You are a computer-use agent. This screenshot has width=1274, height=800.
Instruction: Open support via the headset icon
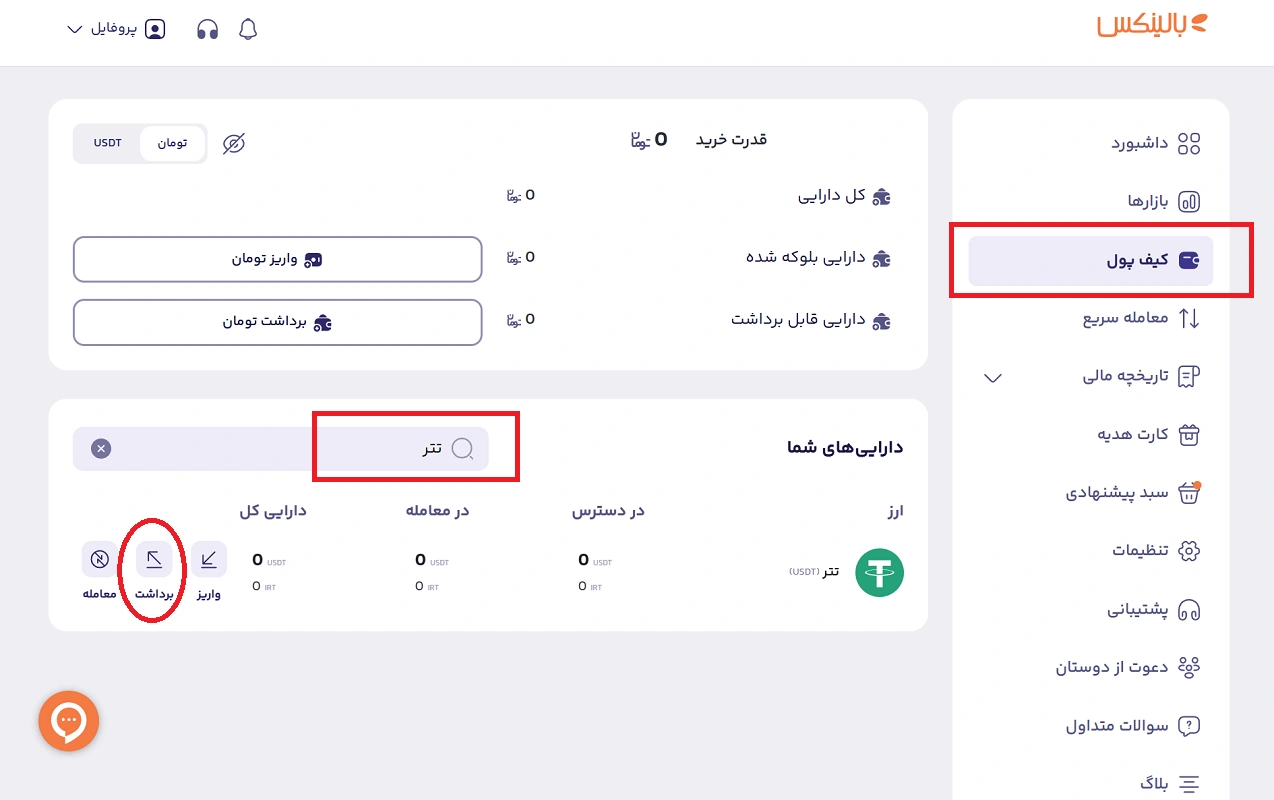pyautogui.click(x=207, y=29)
